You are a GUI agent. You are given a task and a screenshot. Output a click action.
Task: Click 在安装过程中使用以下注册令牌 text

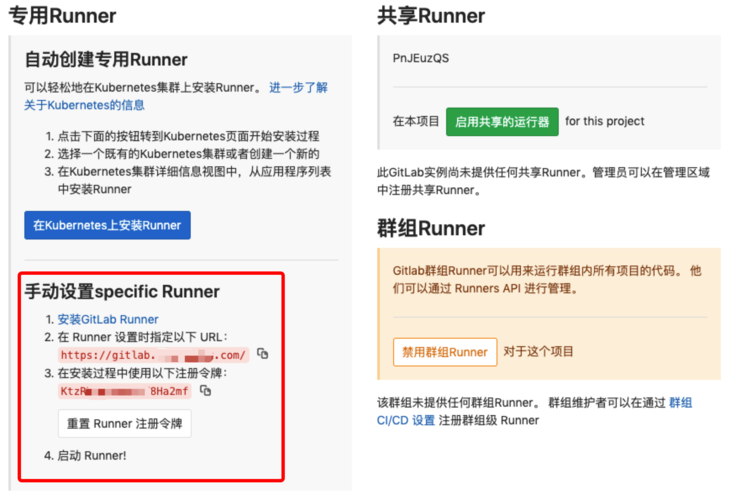pyautogui.click(x=143, y=373)
